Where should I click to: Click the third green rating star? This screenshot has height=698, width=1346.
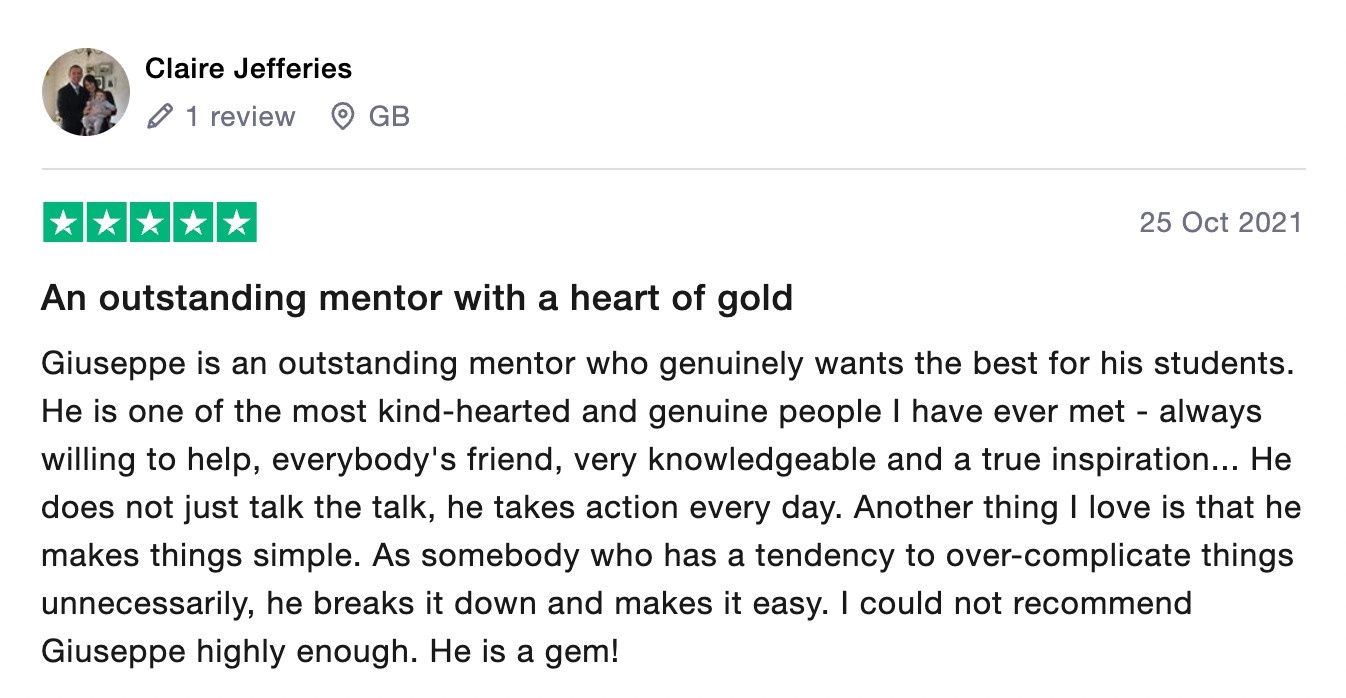150,222
